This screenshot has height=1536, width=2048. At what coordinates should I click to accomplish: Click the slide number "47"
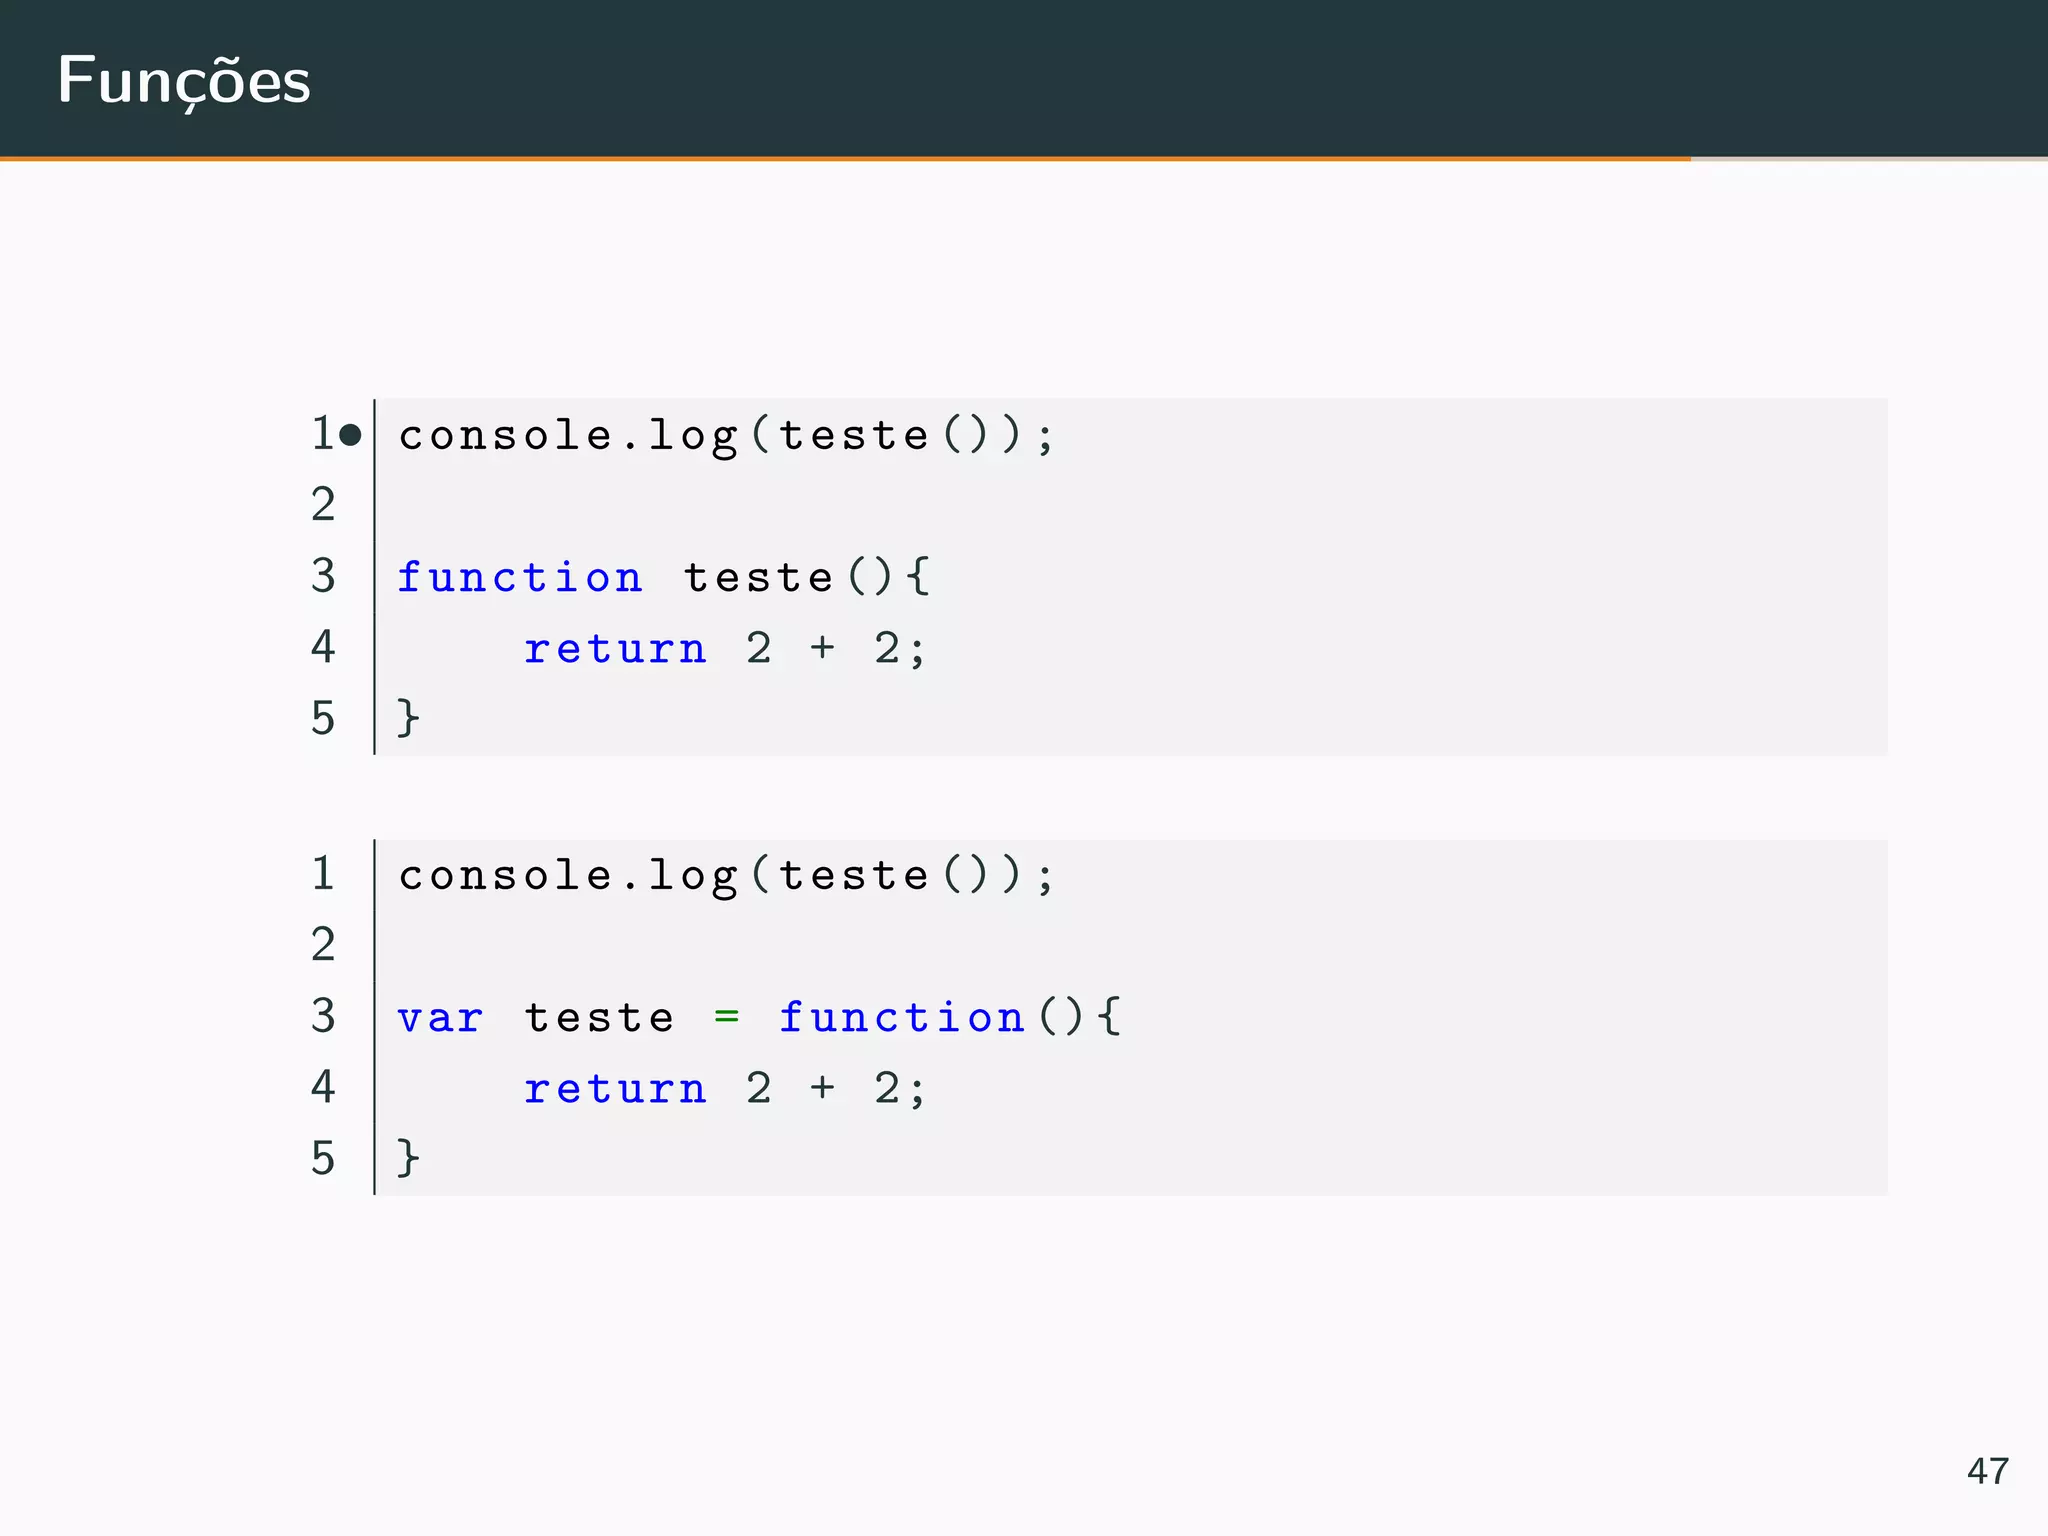pos(1987,1471)
